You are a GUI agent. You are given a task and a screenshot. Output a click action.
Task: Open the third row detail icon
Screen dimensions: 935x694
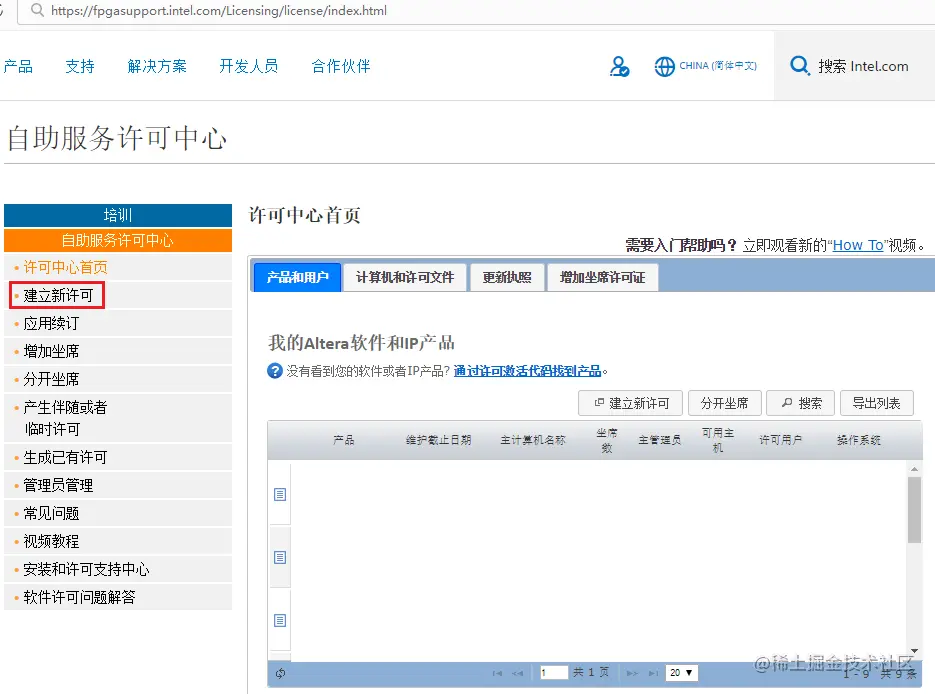[x=280, y=621]
